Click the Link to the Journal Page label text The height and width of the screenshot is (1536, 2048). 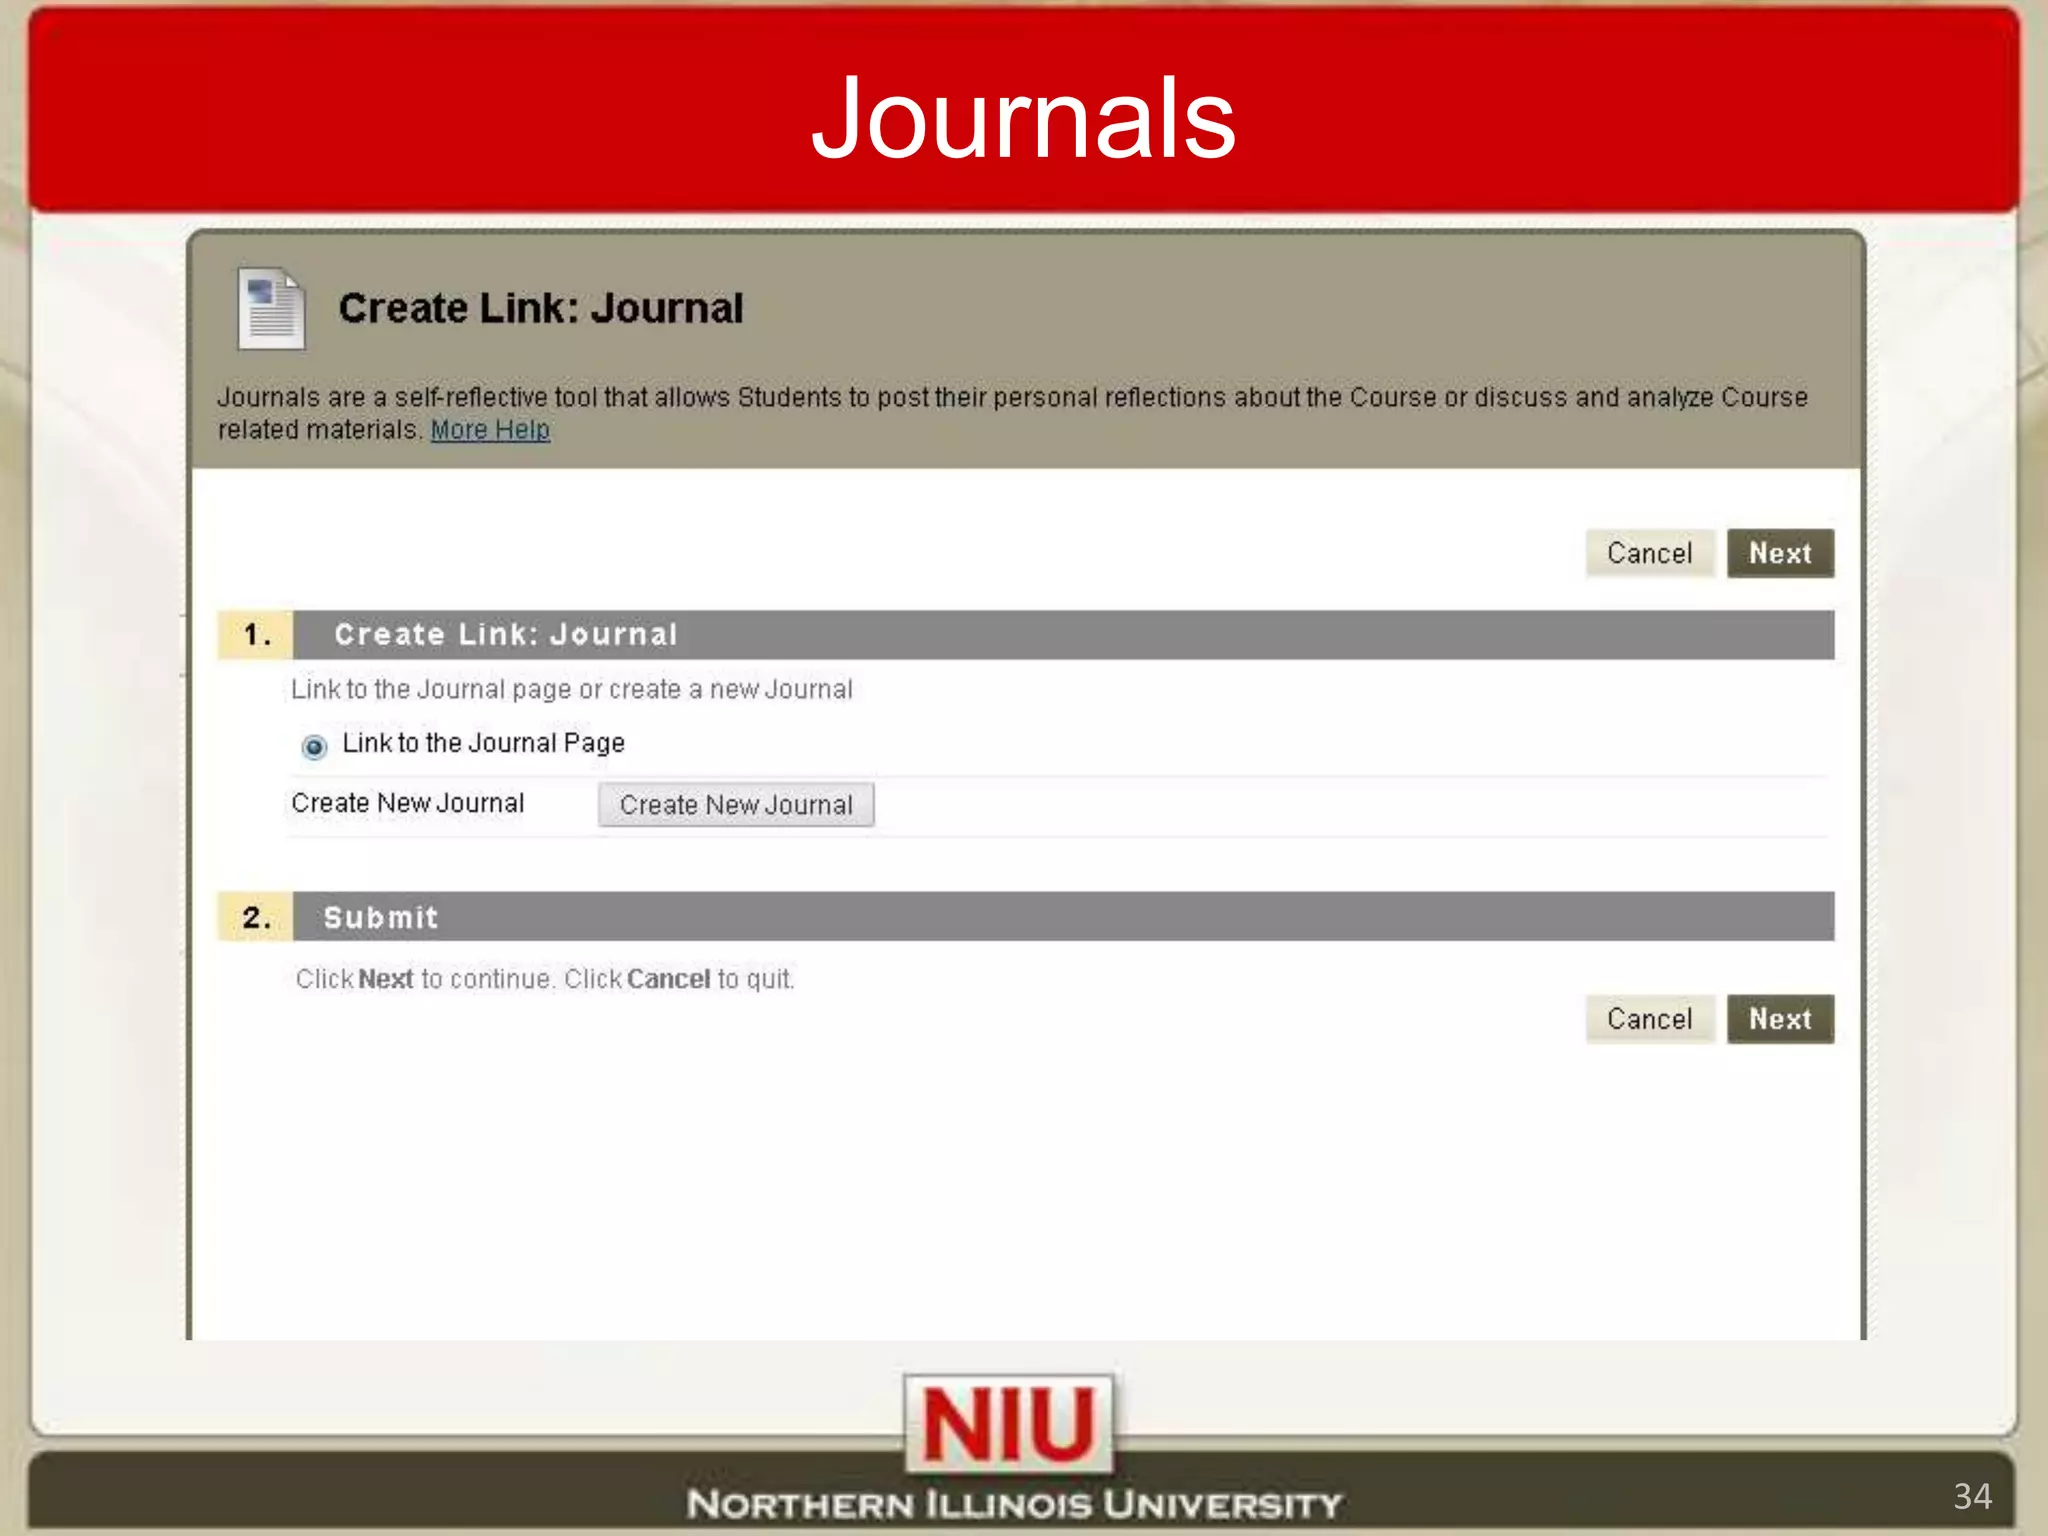tap(483, 743)
